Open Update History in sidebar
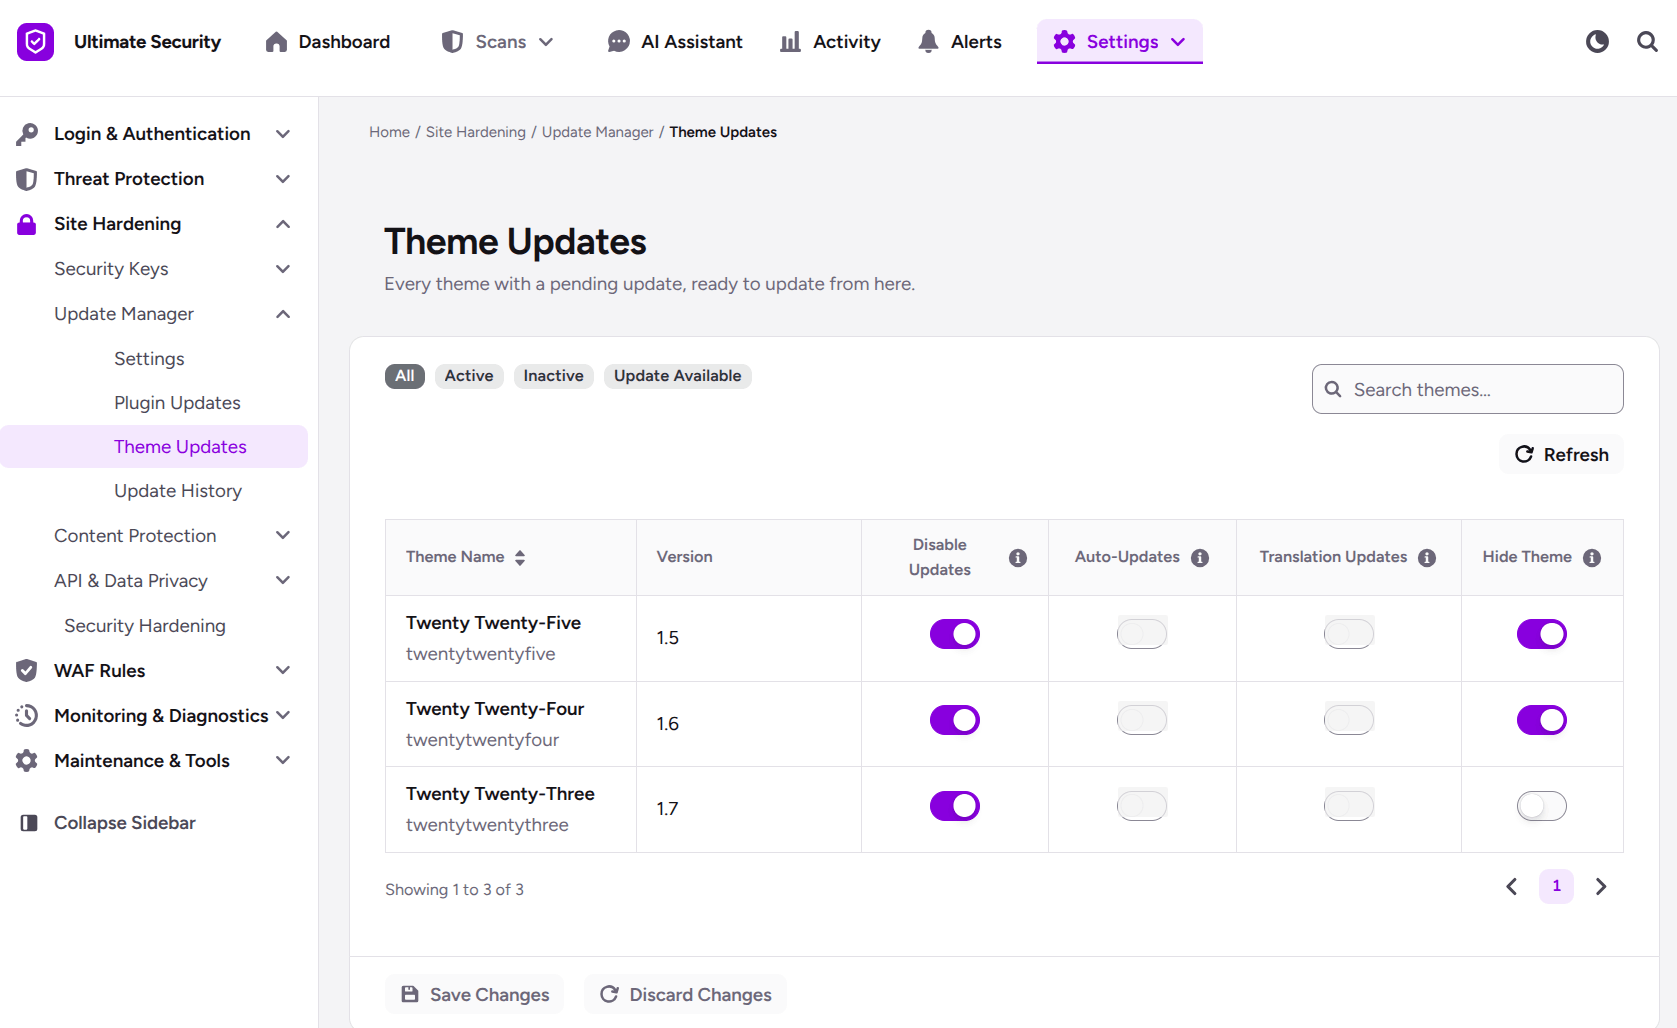 (x=178, y=491)
